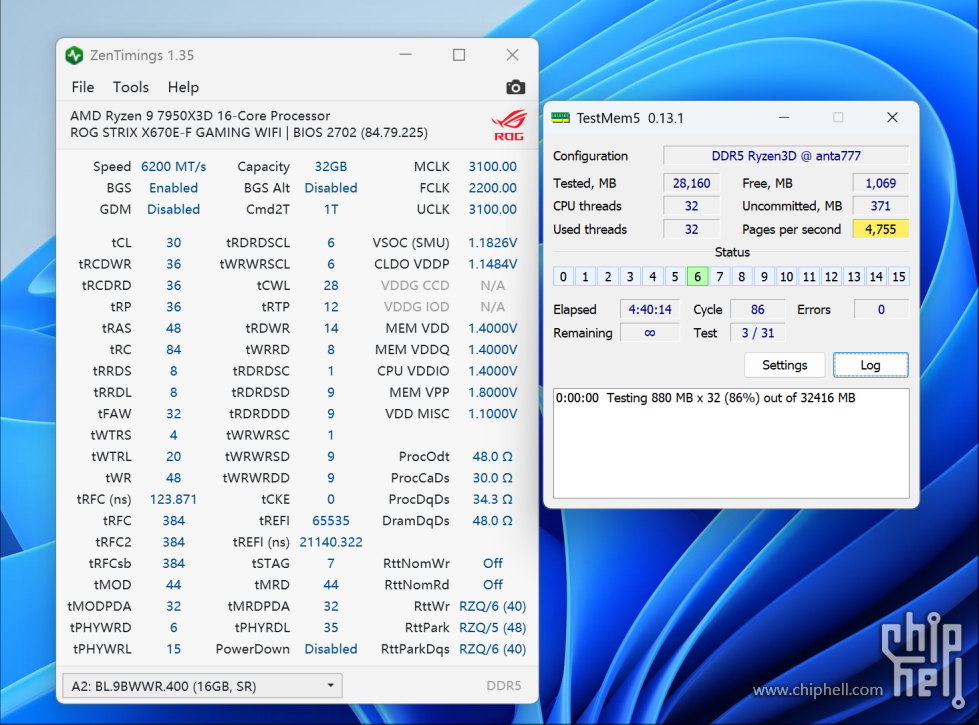Click status thread box 12 in TestMem5
The width and height of the screenshot is (979, 725).
click(x=832, y=277)
